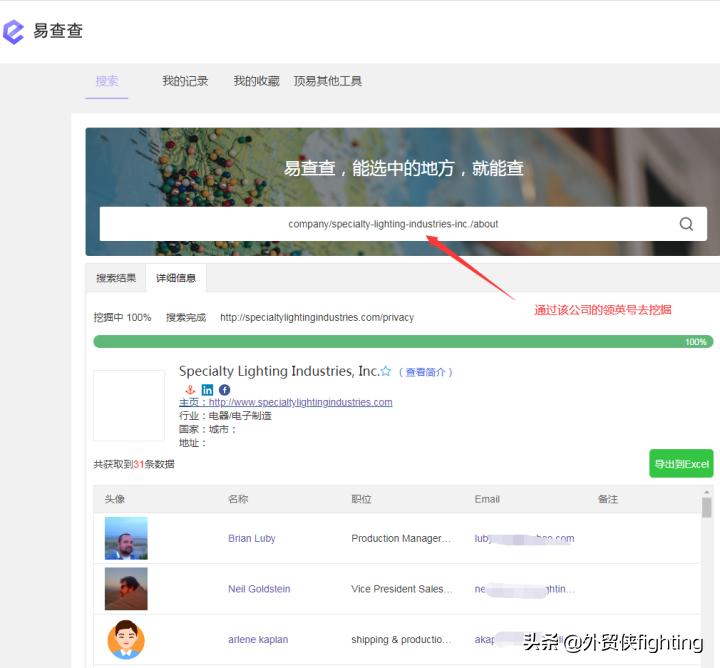
Task: Click the 职位 column header
Action: pyautogui.click(x=361, y=499)
